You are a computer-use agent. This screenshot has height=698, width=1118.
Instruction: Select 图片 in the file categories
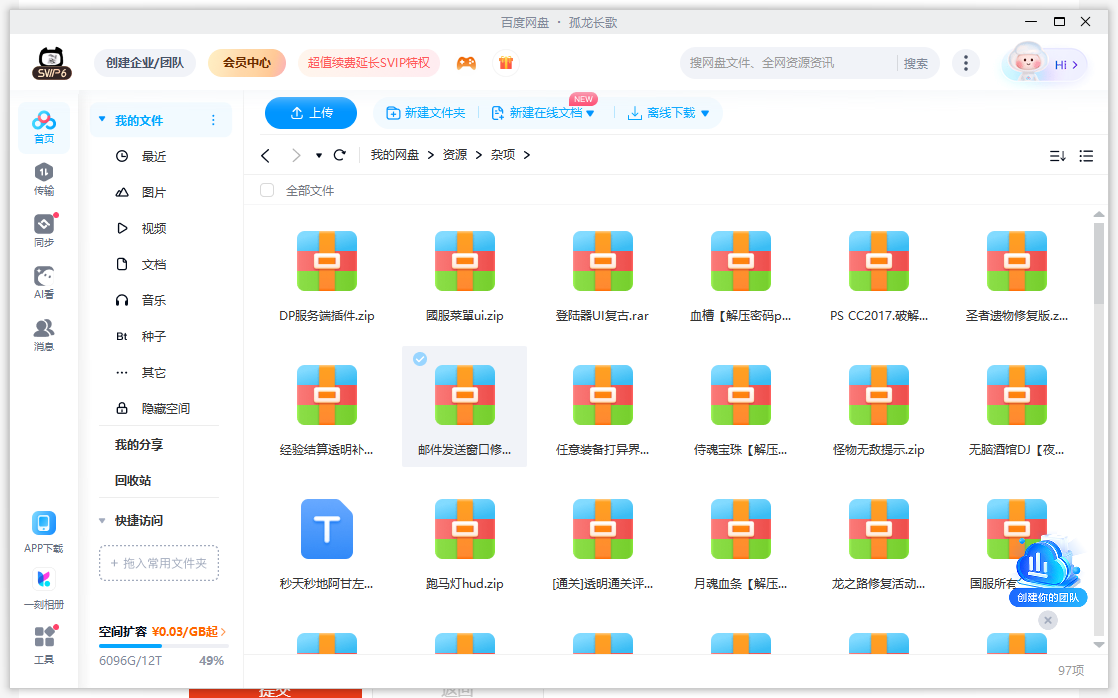tap(153, 192)
